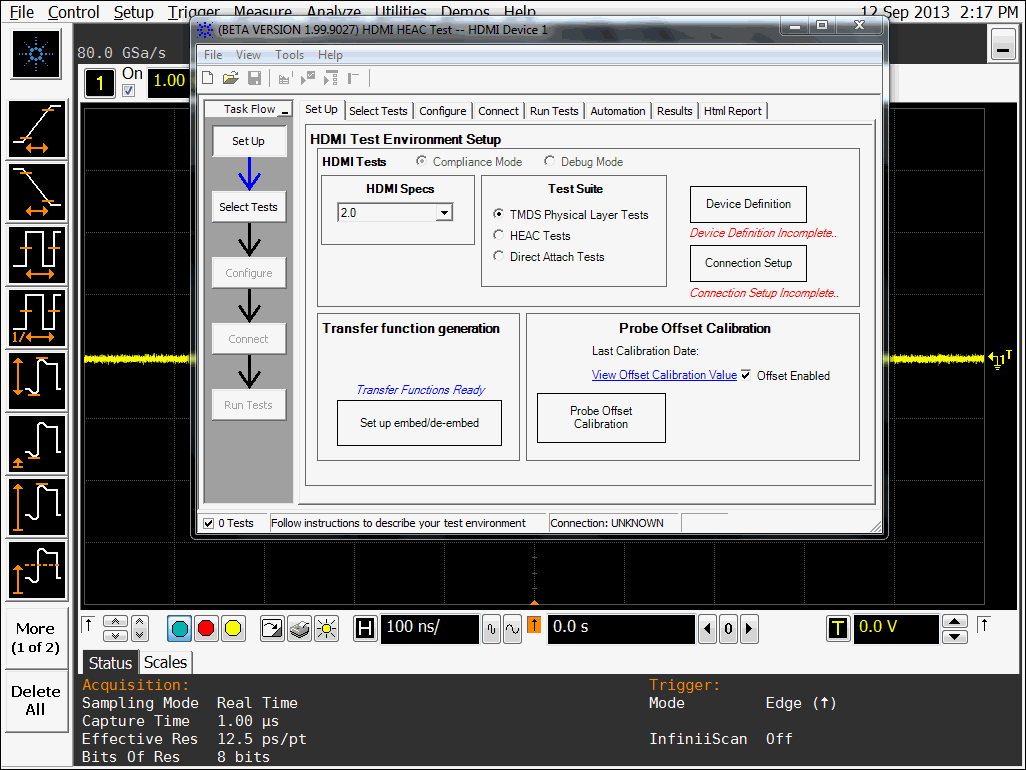
Task: Open the HDMI Specs dropdown
Action: tap(444, 213)
